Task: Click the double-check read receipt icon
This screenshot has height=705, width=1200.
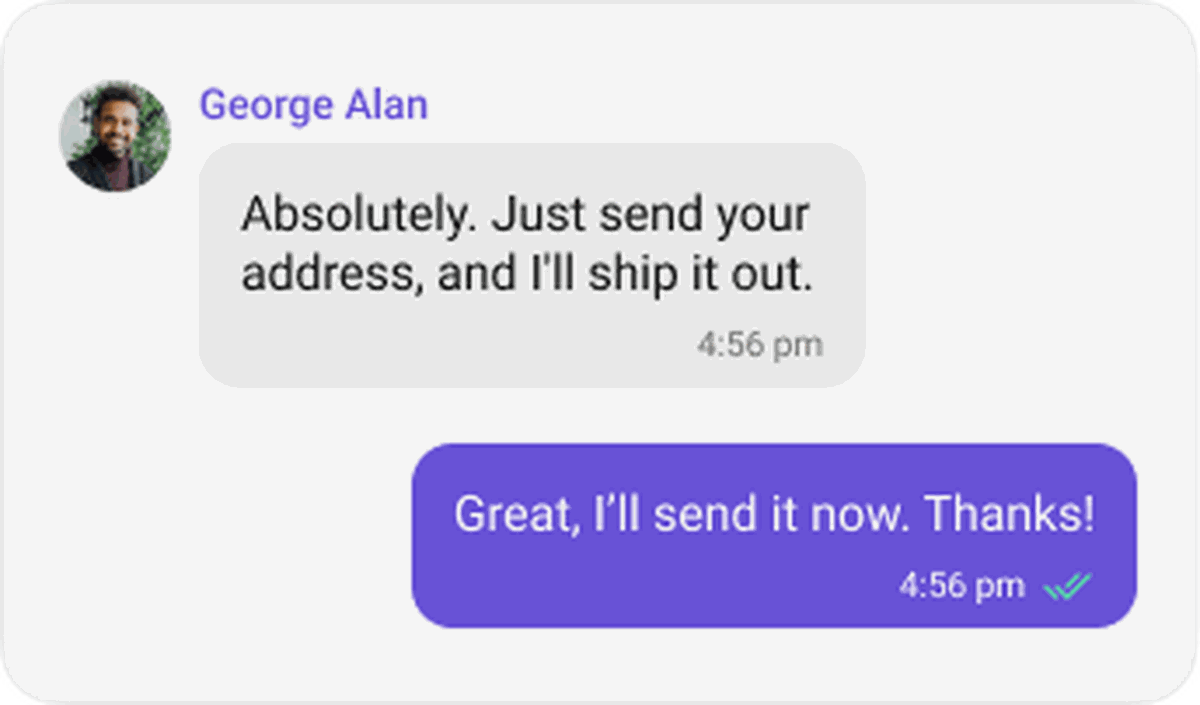Action: 1068,587
